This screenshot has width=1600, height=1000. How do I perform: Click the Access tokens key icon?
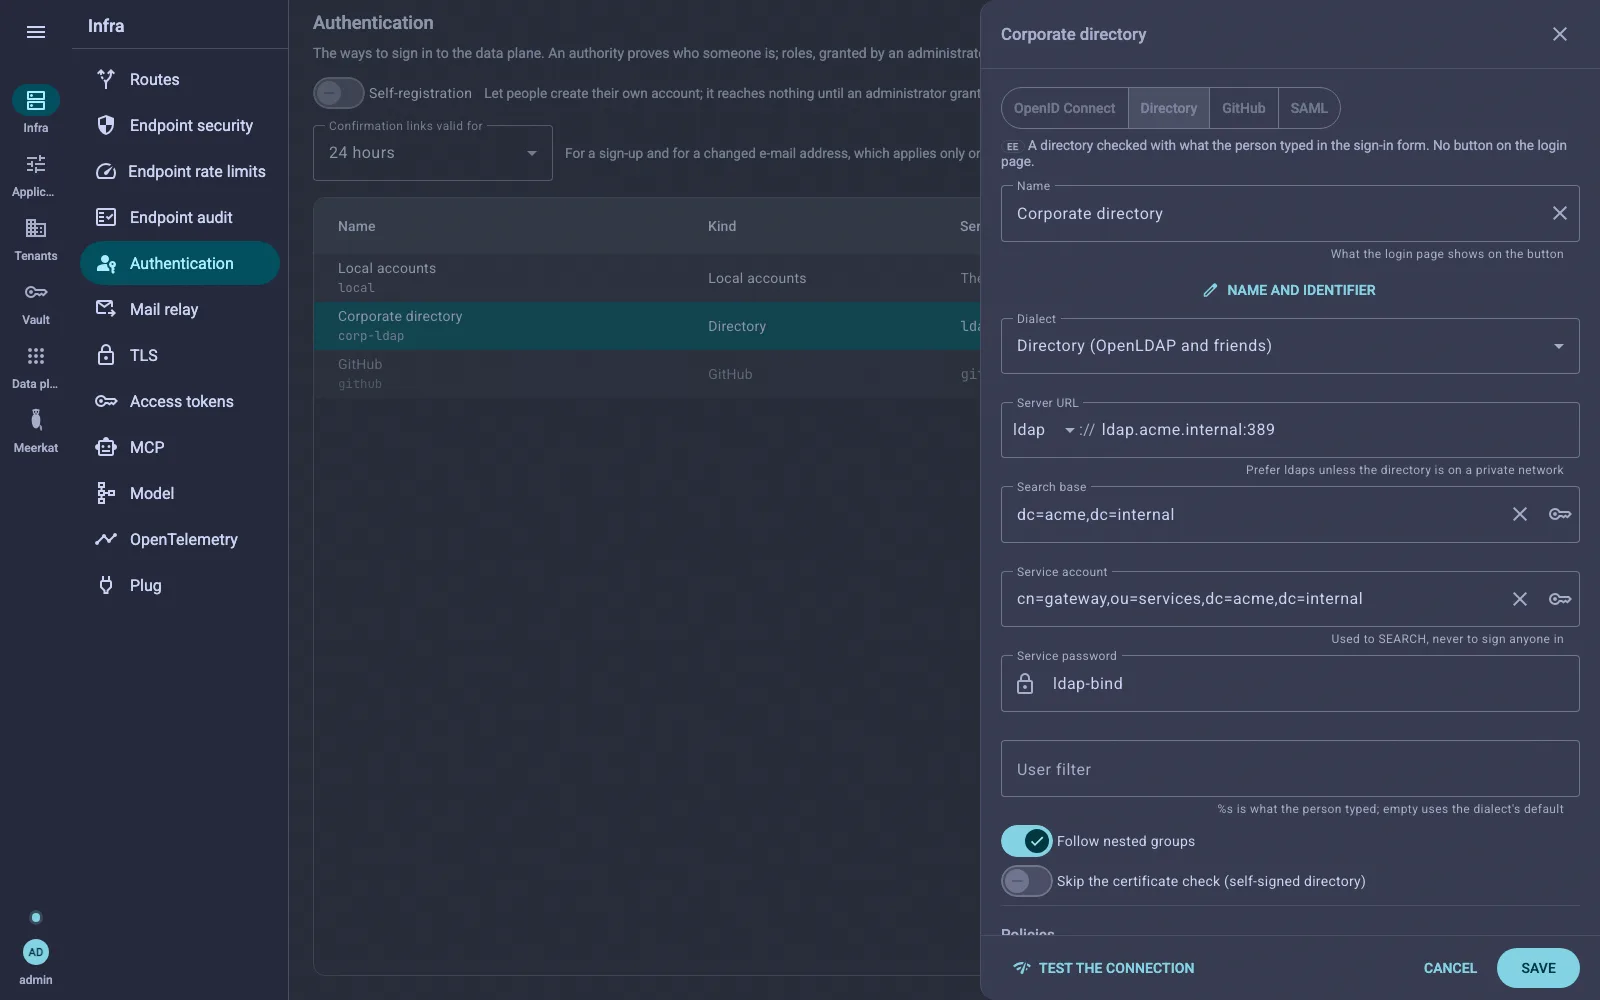106,401
